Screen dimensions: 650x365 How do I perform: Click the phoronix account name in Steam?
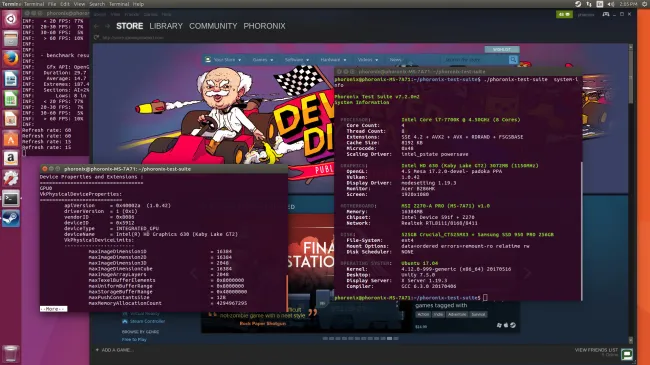[586, 15]
